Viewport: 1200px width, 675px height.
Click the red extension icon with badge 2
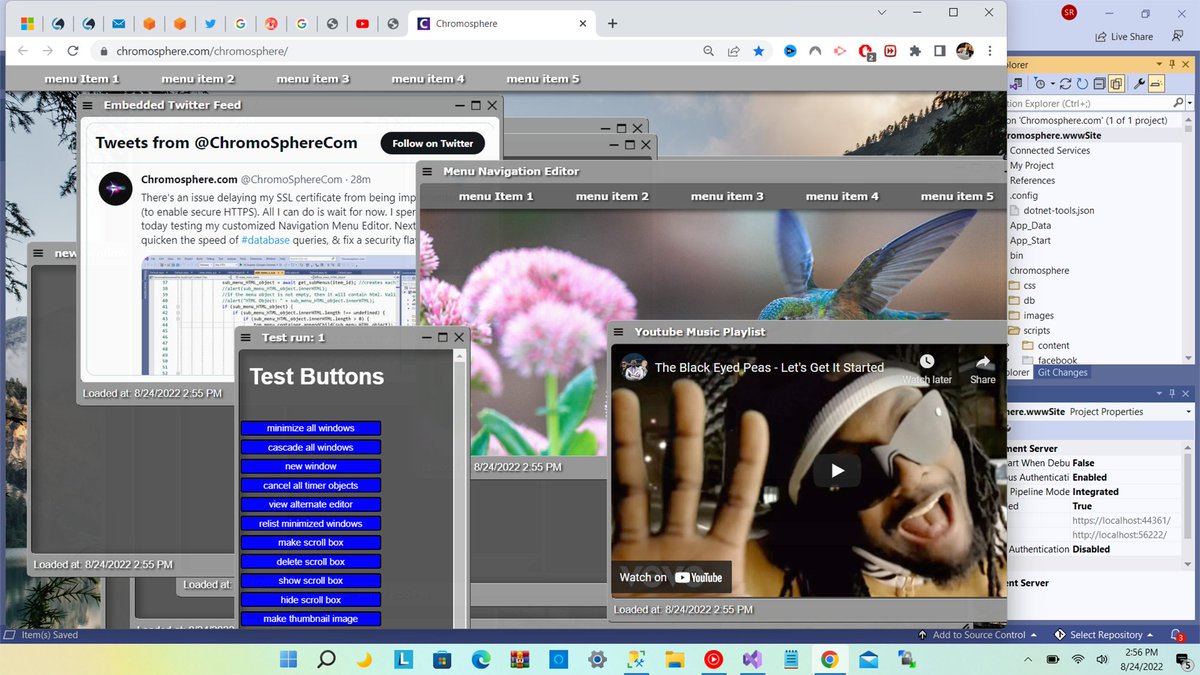(x=866, y=52)
